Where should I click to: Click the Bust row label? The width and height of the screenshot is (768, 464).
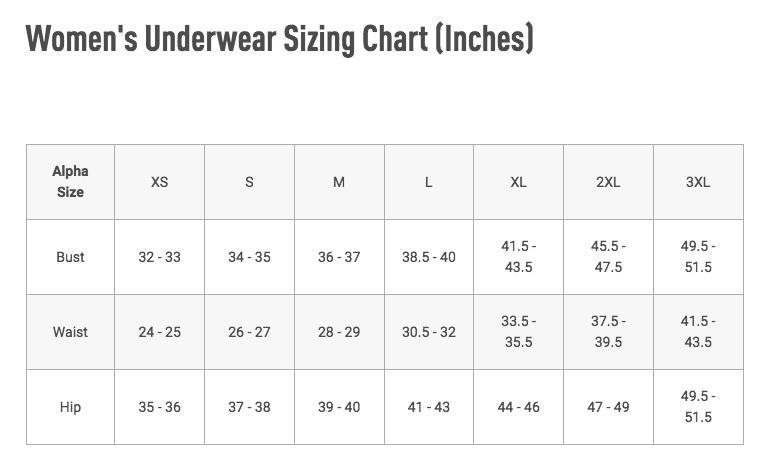[70, 257]
